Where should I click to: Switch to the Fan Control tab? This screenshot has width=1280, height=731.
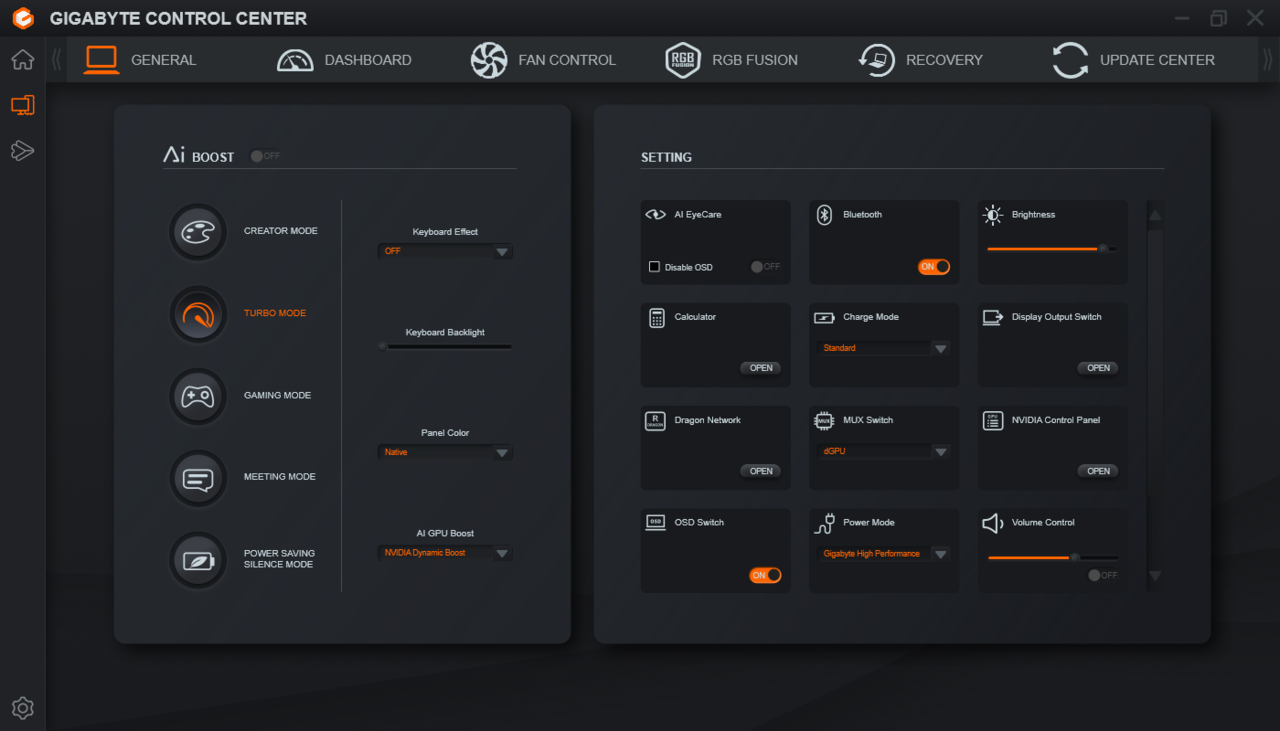click(x=543, y=60)
